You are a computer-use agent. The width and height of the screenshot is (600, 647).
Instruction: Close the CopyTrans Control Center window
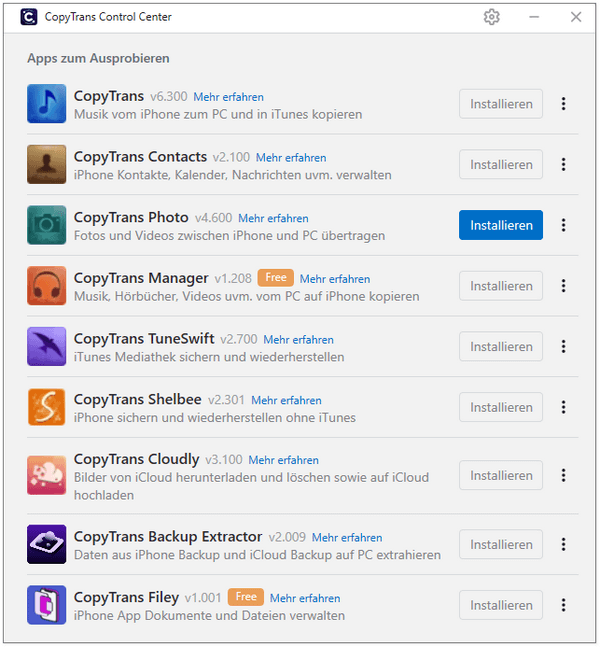pos(576,17)
